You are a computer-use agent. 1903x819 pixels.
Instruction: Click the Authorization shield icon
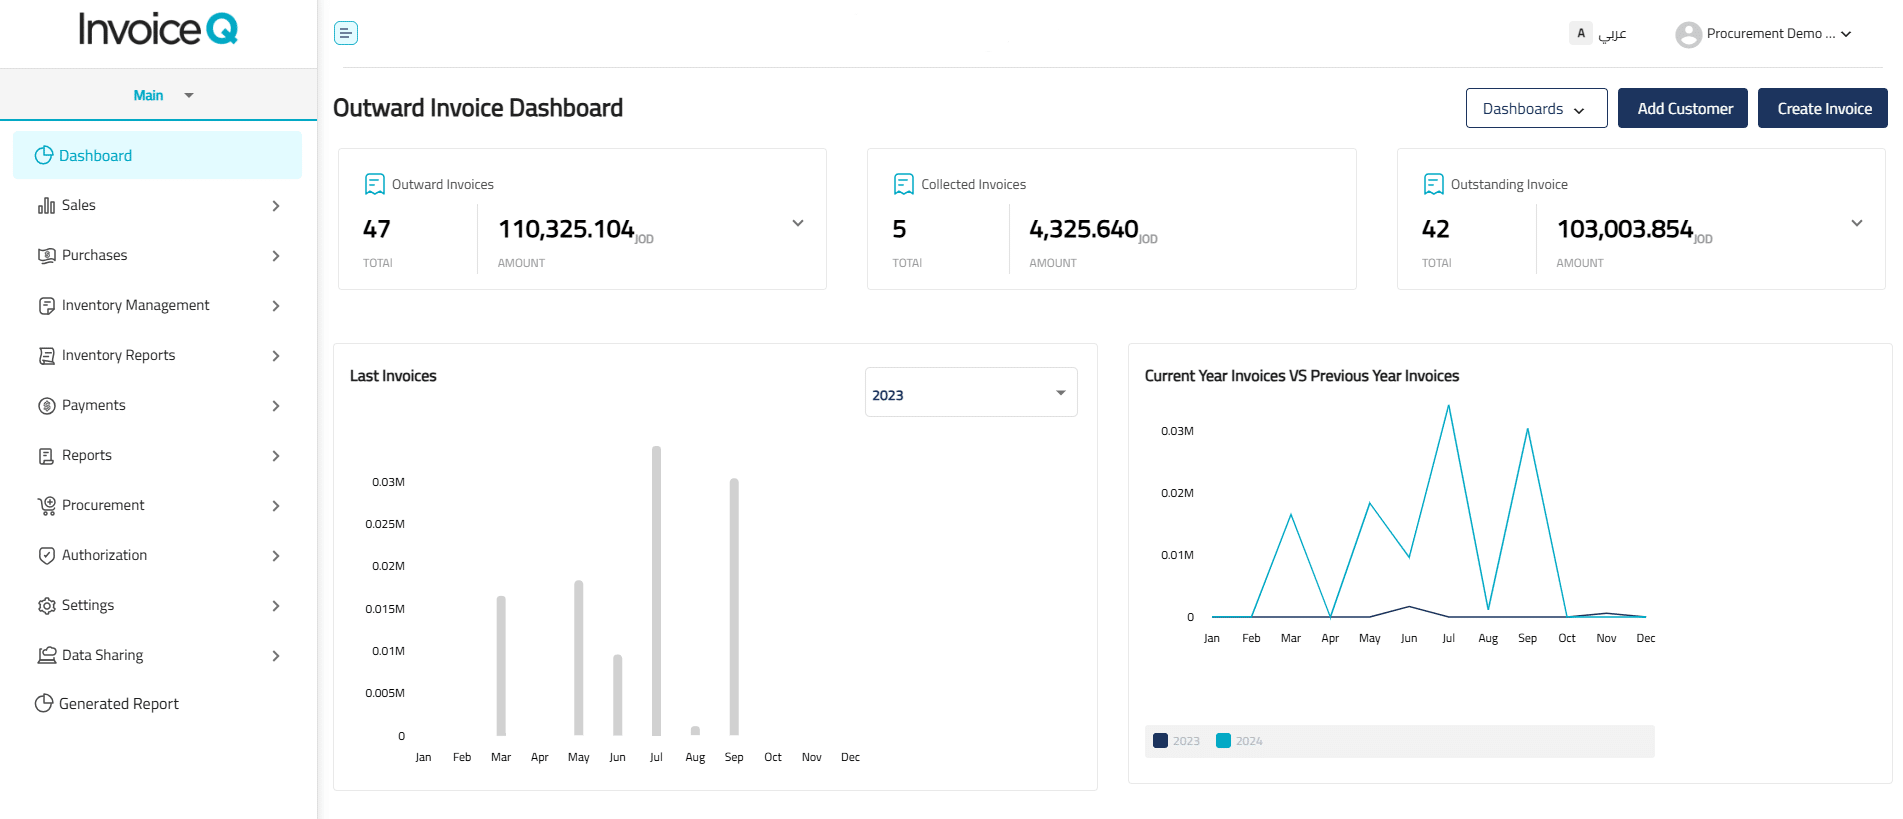click(x=46, y=556)
